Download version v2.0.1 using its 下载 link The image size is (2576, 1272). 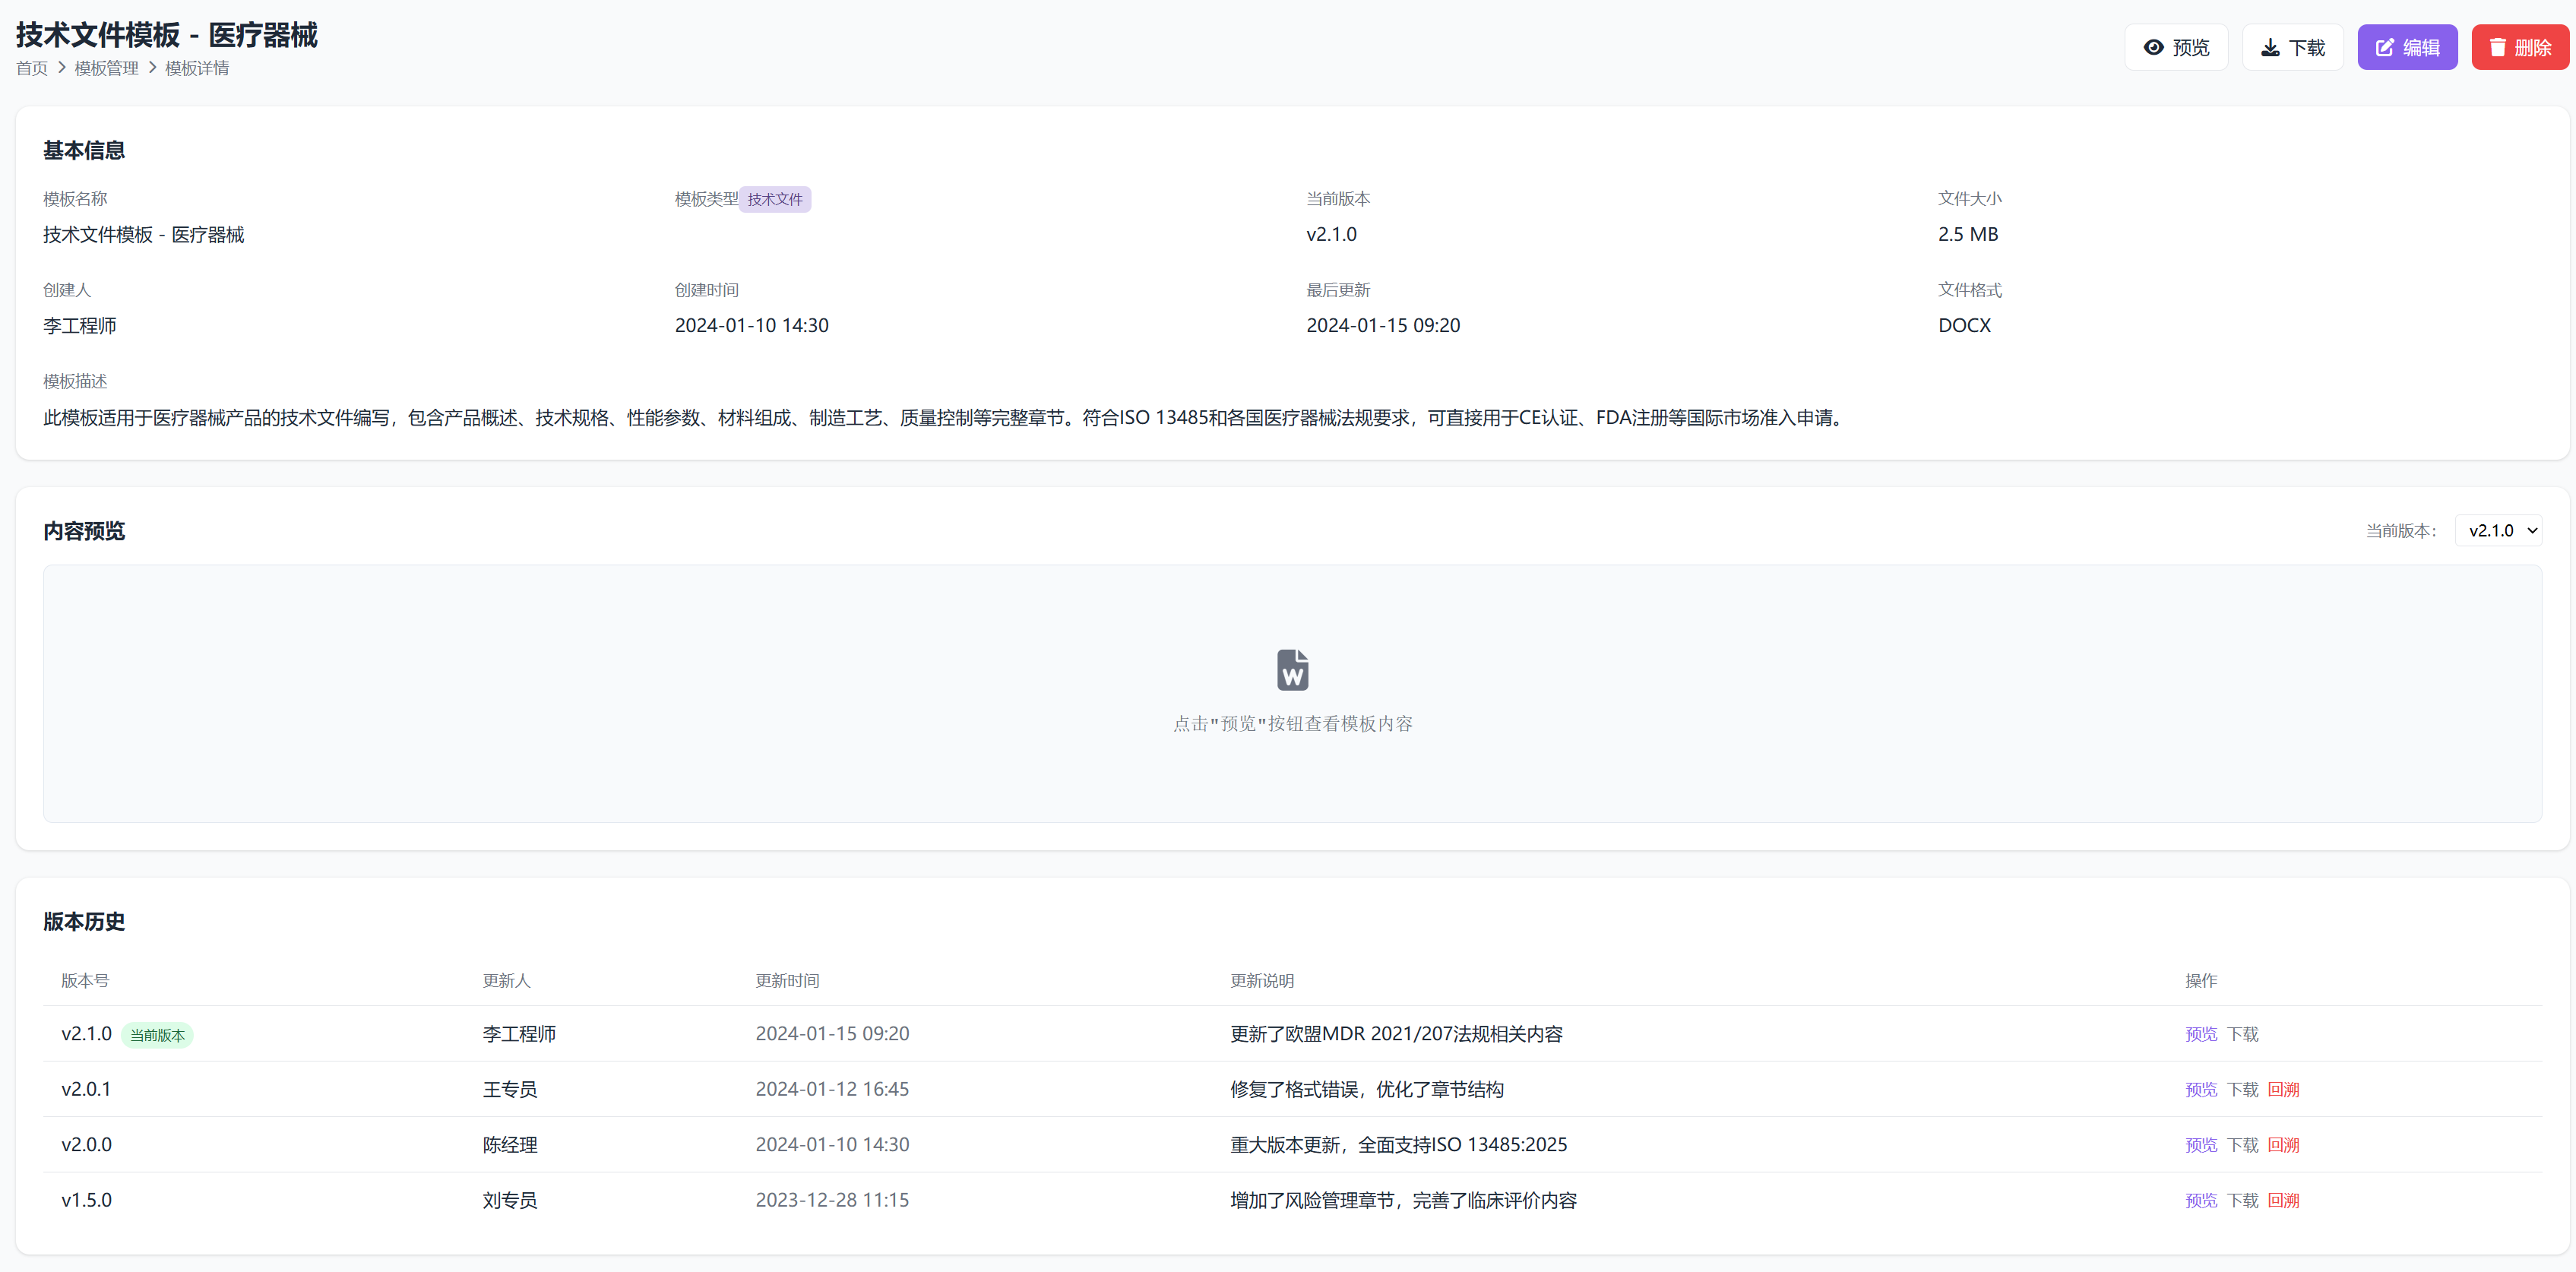coord(2243,1089)
